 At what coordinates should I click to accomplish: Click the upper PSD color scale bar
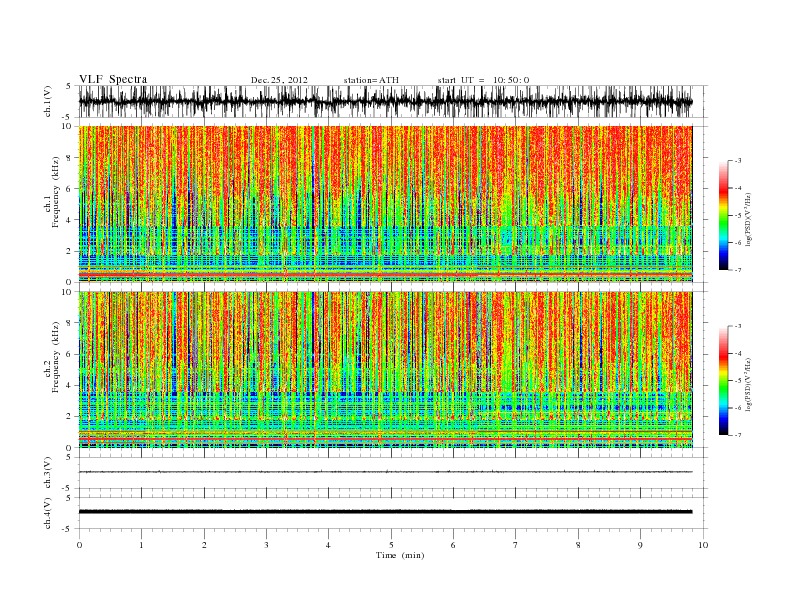(x=723, y=215)
